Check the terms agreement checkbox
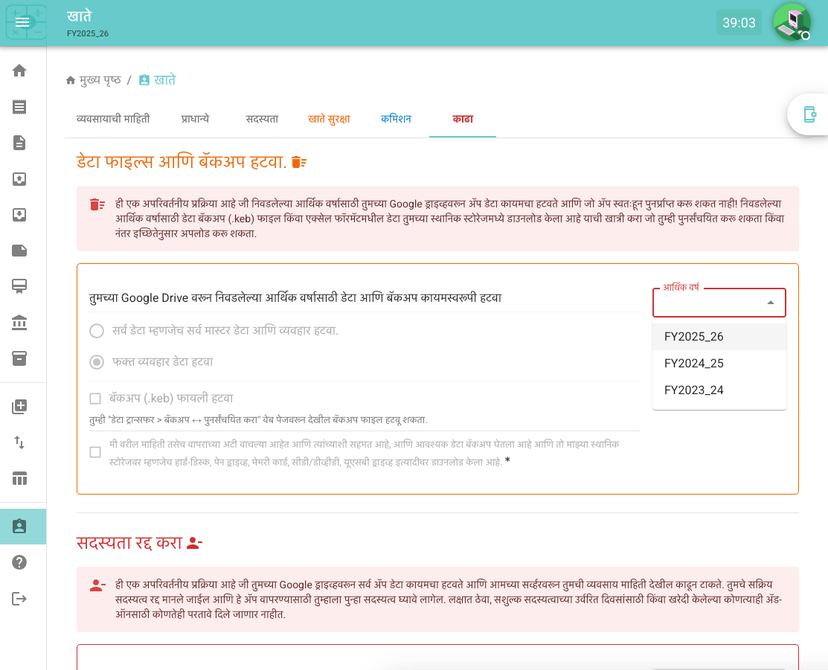This screenshot has height=670, width=828. [x=96, y=452]
